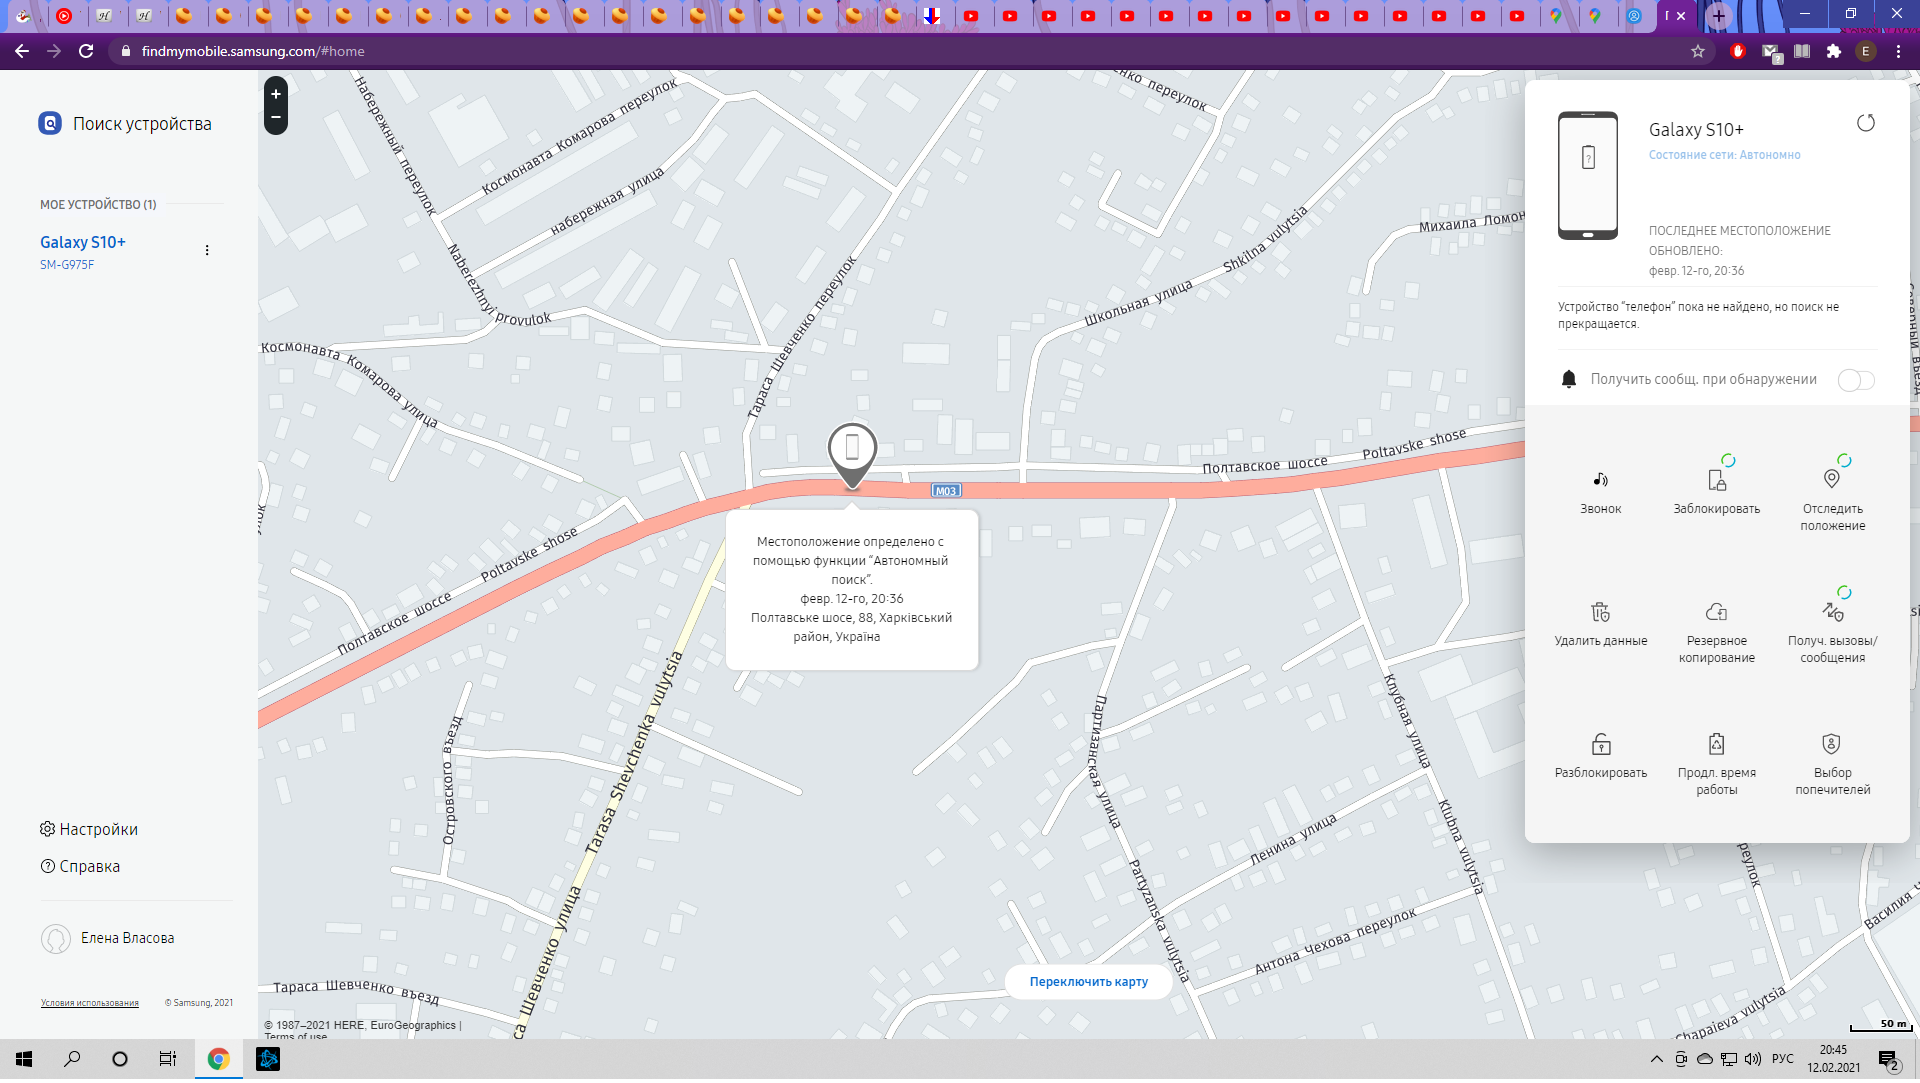The width and height of the screenshot is (1920, 1083).
Task: Click the phone thumbnail in device panel
Action: pyautogui.click(x=1587, y=175)
